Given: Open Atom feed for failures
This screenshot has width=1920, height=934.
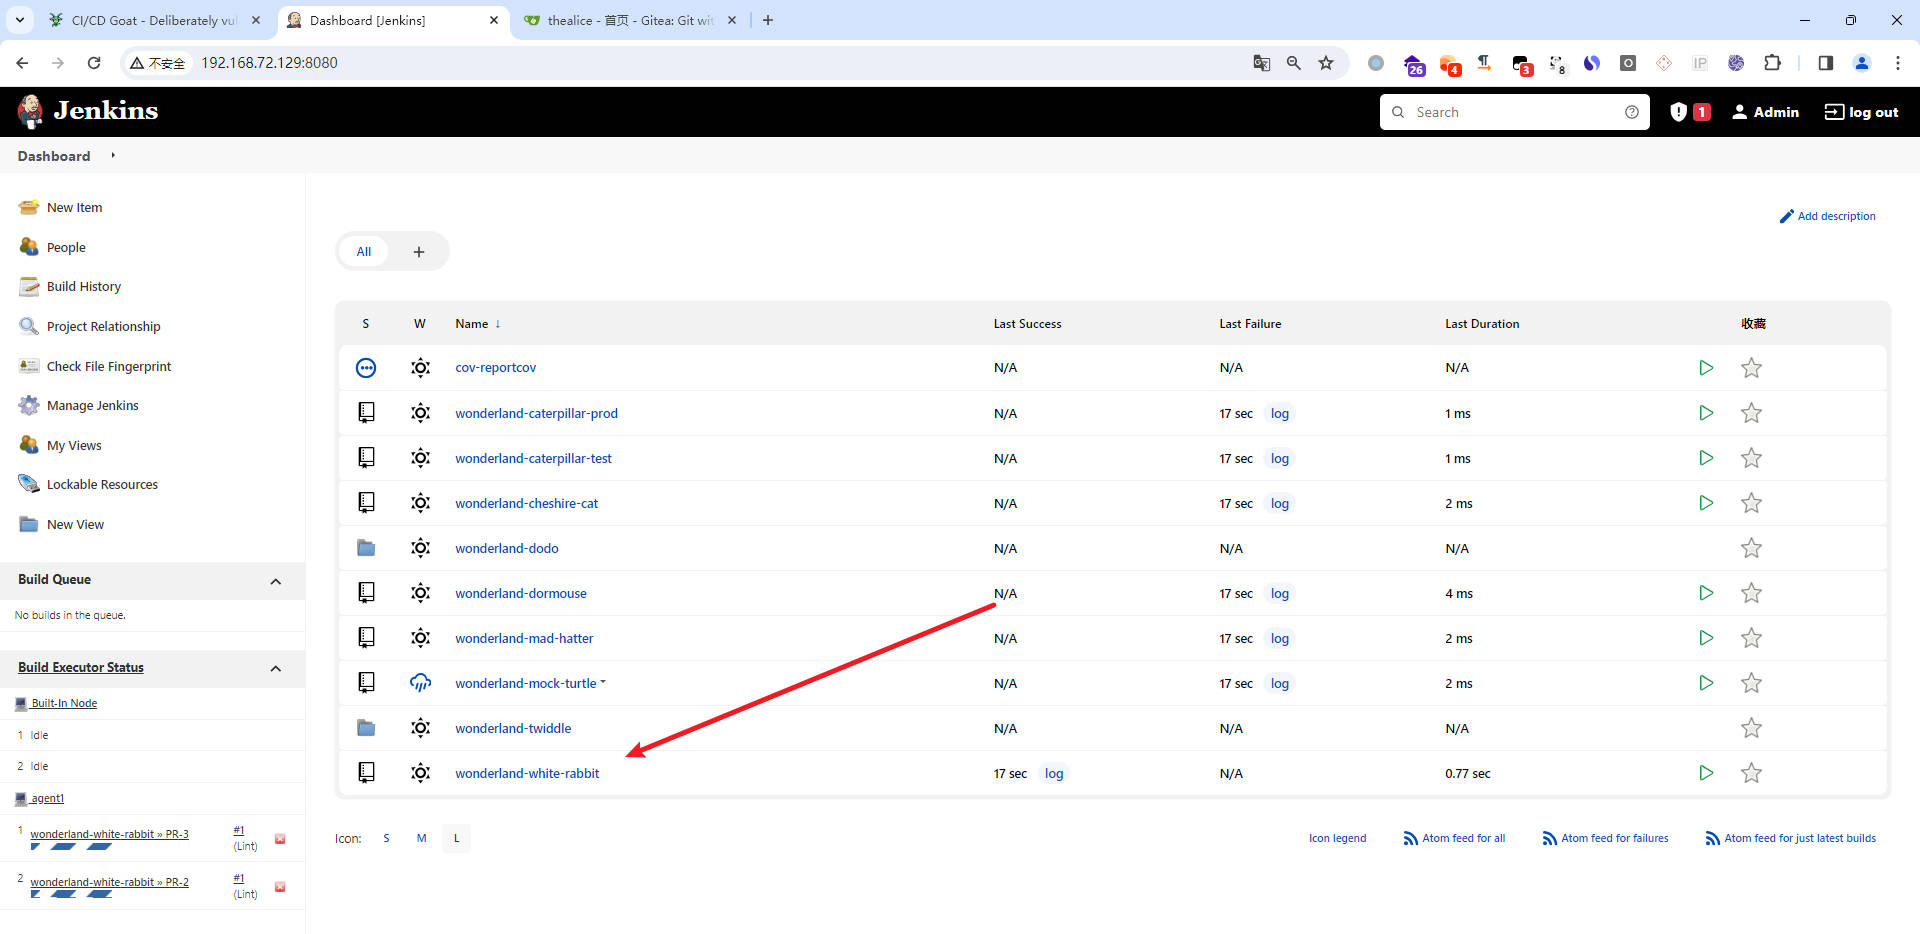Looking at the screenshot, I should point(1606,838).
